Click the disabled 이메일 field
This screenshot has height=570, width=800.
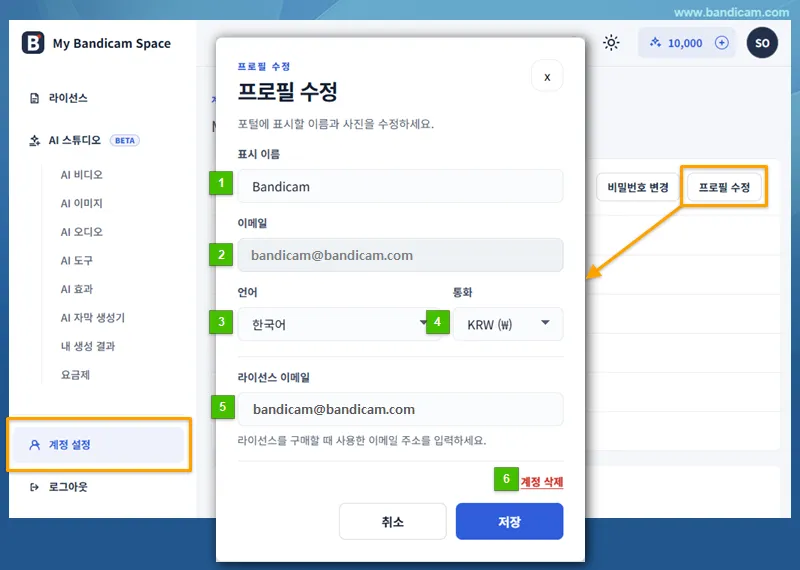401,255
